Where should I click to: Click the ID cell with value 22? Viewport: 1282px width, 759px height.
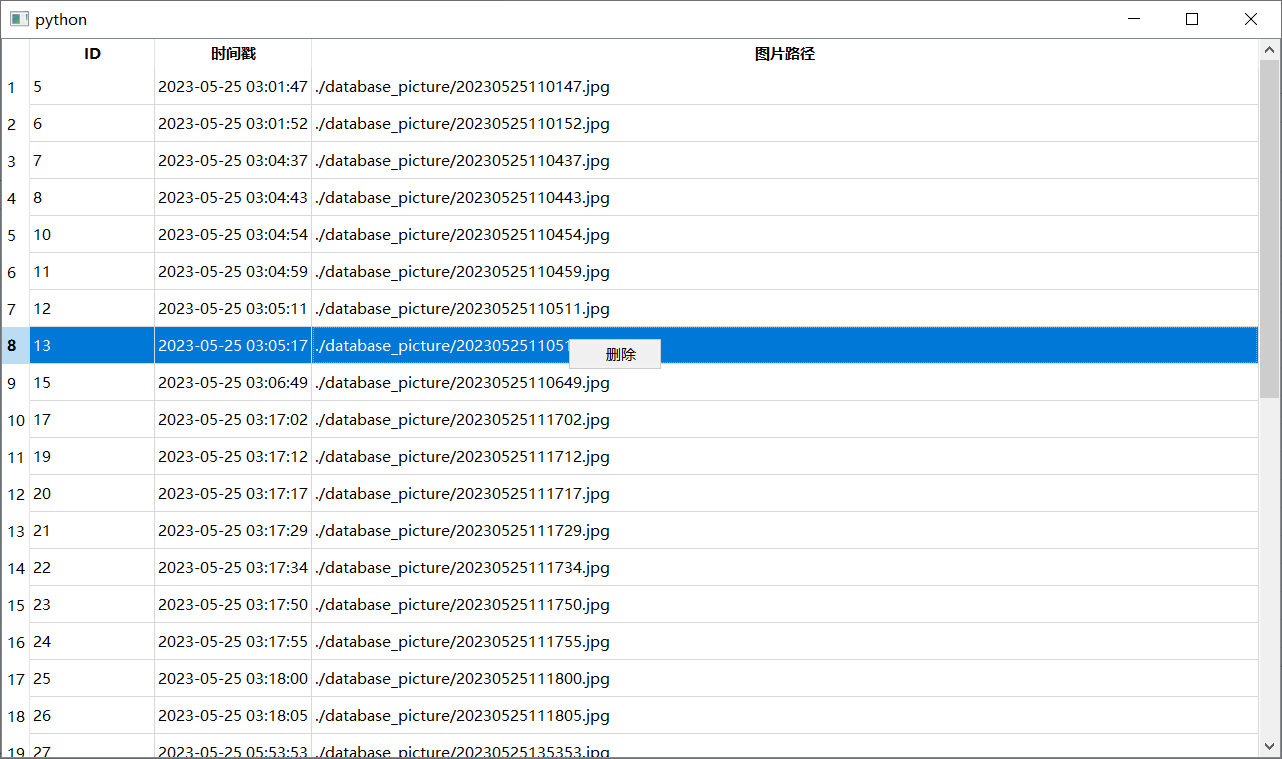point(92,568)
